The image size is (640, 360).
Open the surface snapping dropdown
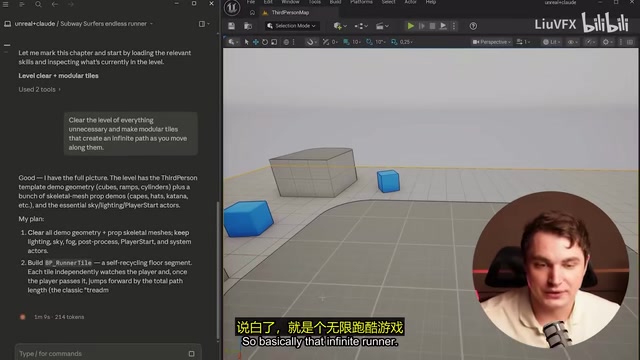[x=311, y=42]
